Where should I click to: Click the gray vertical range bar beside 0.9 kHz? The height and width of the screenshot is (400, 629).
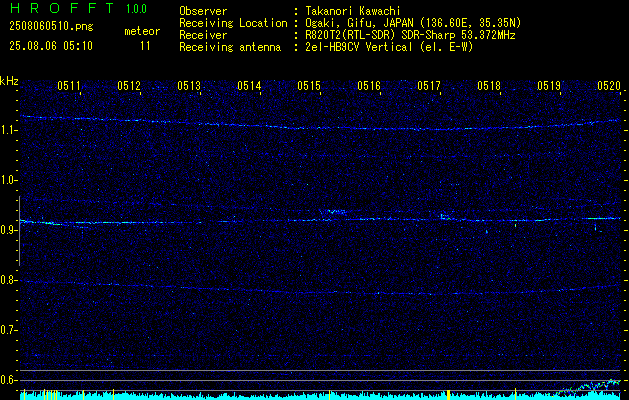19,231
